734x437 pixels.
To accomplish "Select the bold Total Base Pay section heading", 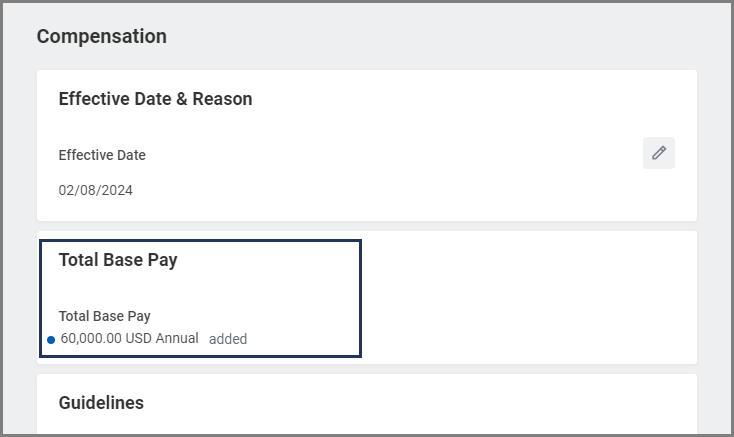I will point(118,260).
